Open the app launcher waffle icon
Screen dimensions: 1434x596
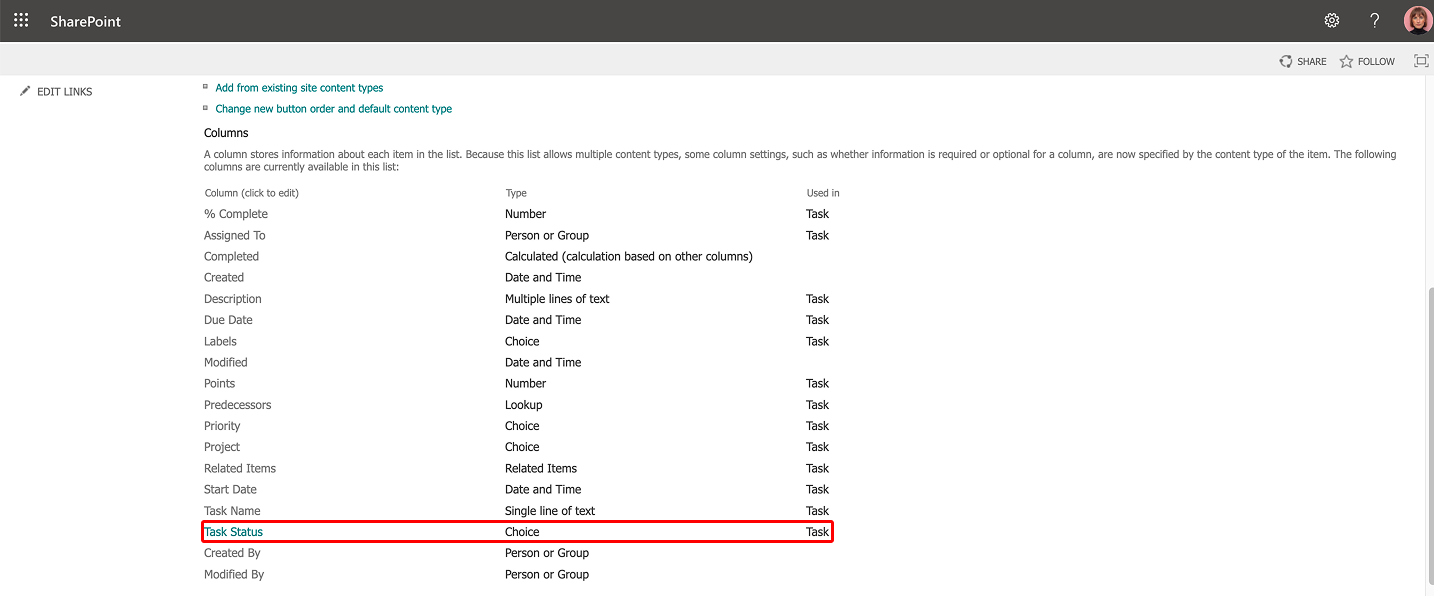tap(21, 21)
